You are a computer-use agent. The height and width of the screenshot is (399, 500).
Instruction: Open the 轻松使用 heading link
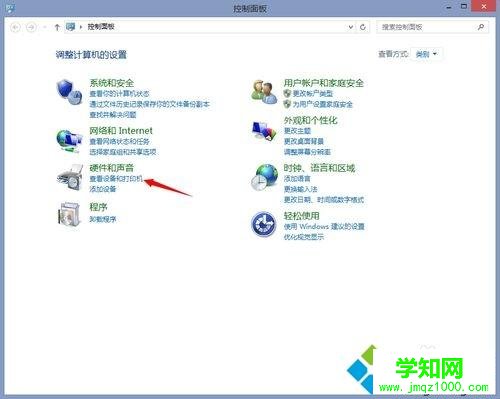pyautogui.click(x=302, y=216)
